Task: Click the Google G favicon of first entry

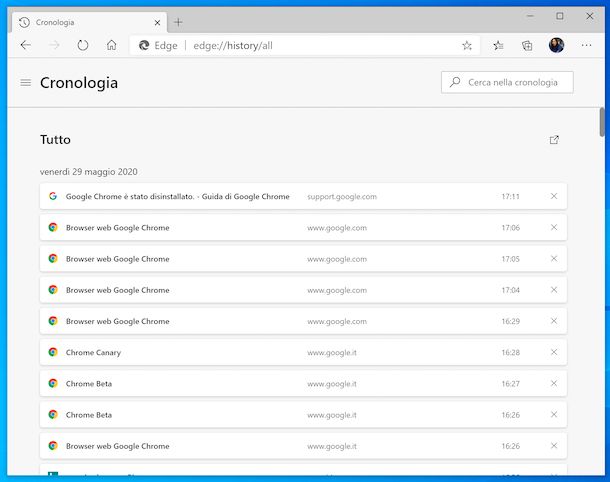Action: click(53, 196)
